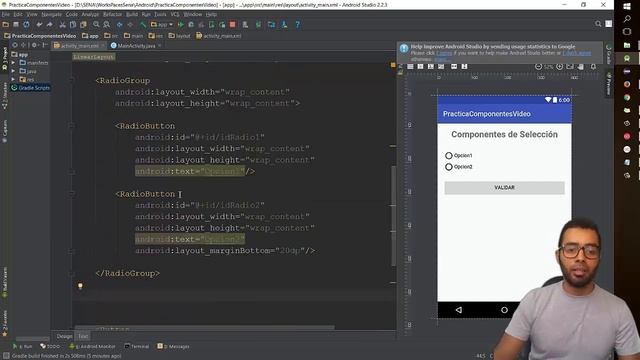Click the Cut scissors icon

[x=62, y=24]
